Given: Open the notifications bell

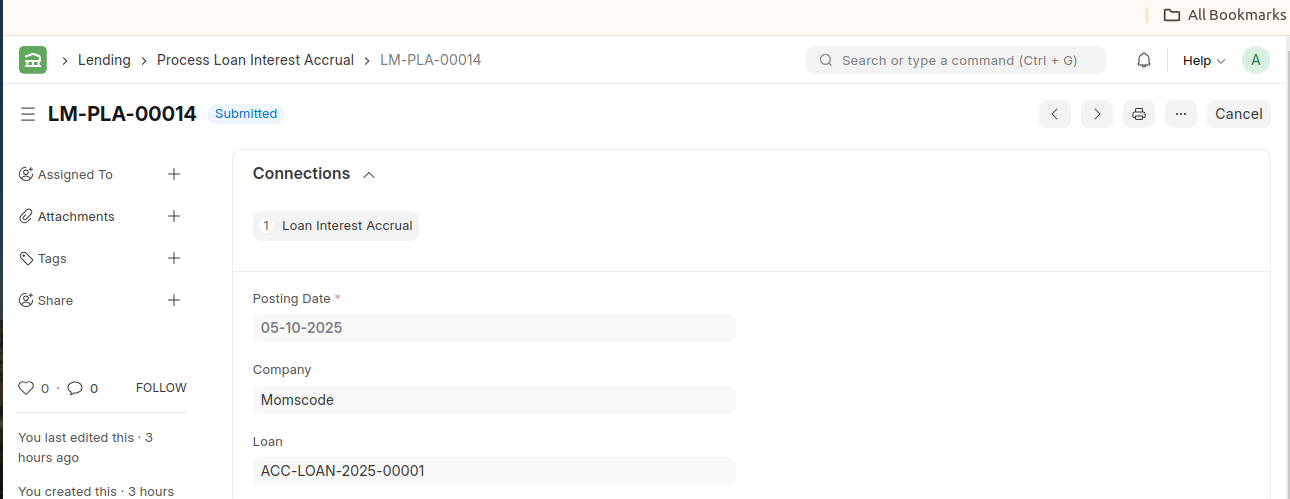Looking at the screenshot, I should 1144,60.
